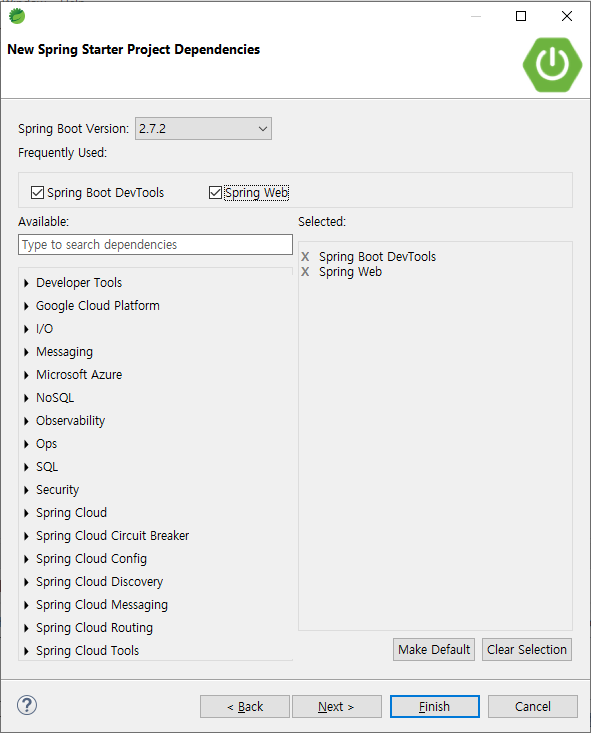
Task: Close the dependencies dialog
Action: pos(567,16)
